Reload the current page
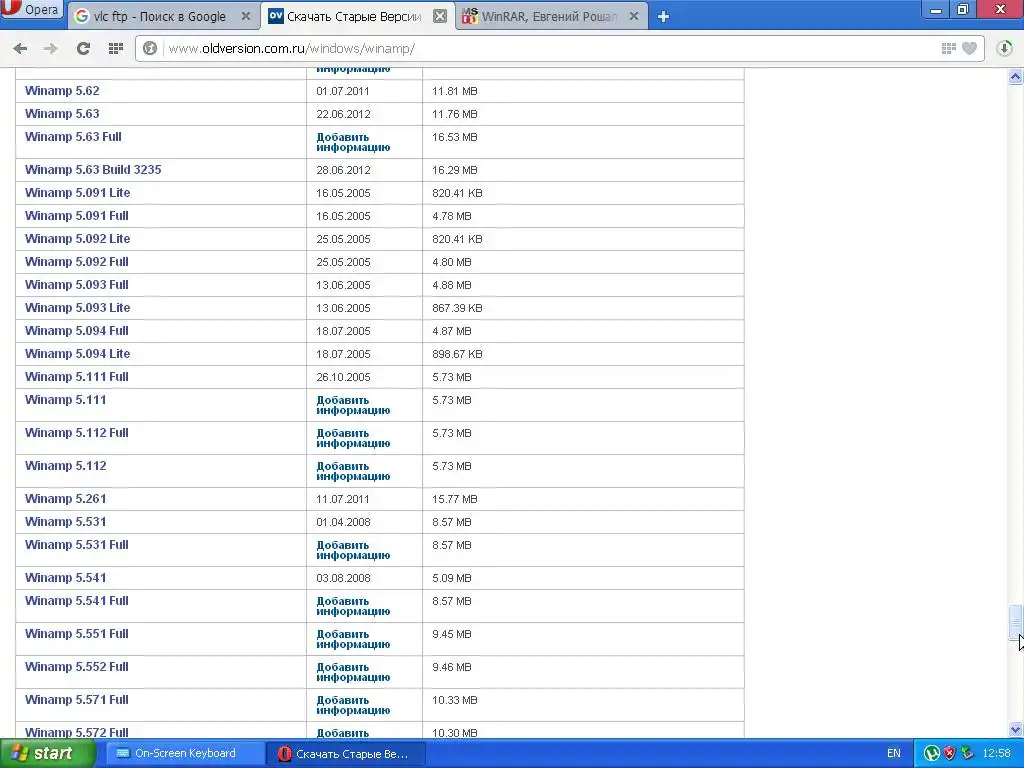Screen dimensions: 1024x768 [x=83, y=48]
